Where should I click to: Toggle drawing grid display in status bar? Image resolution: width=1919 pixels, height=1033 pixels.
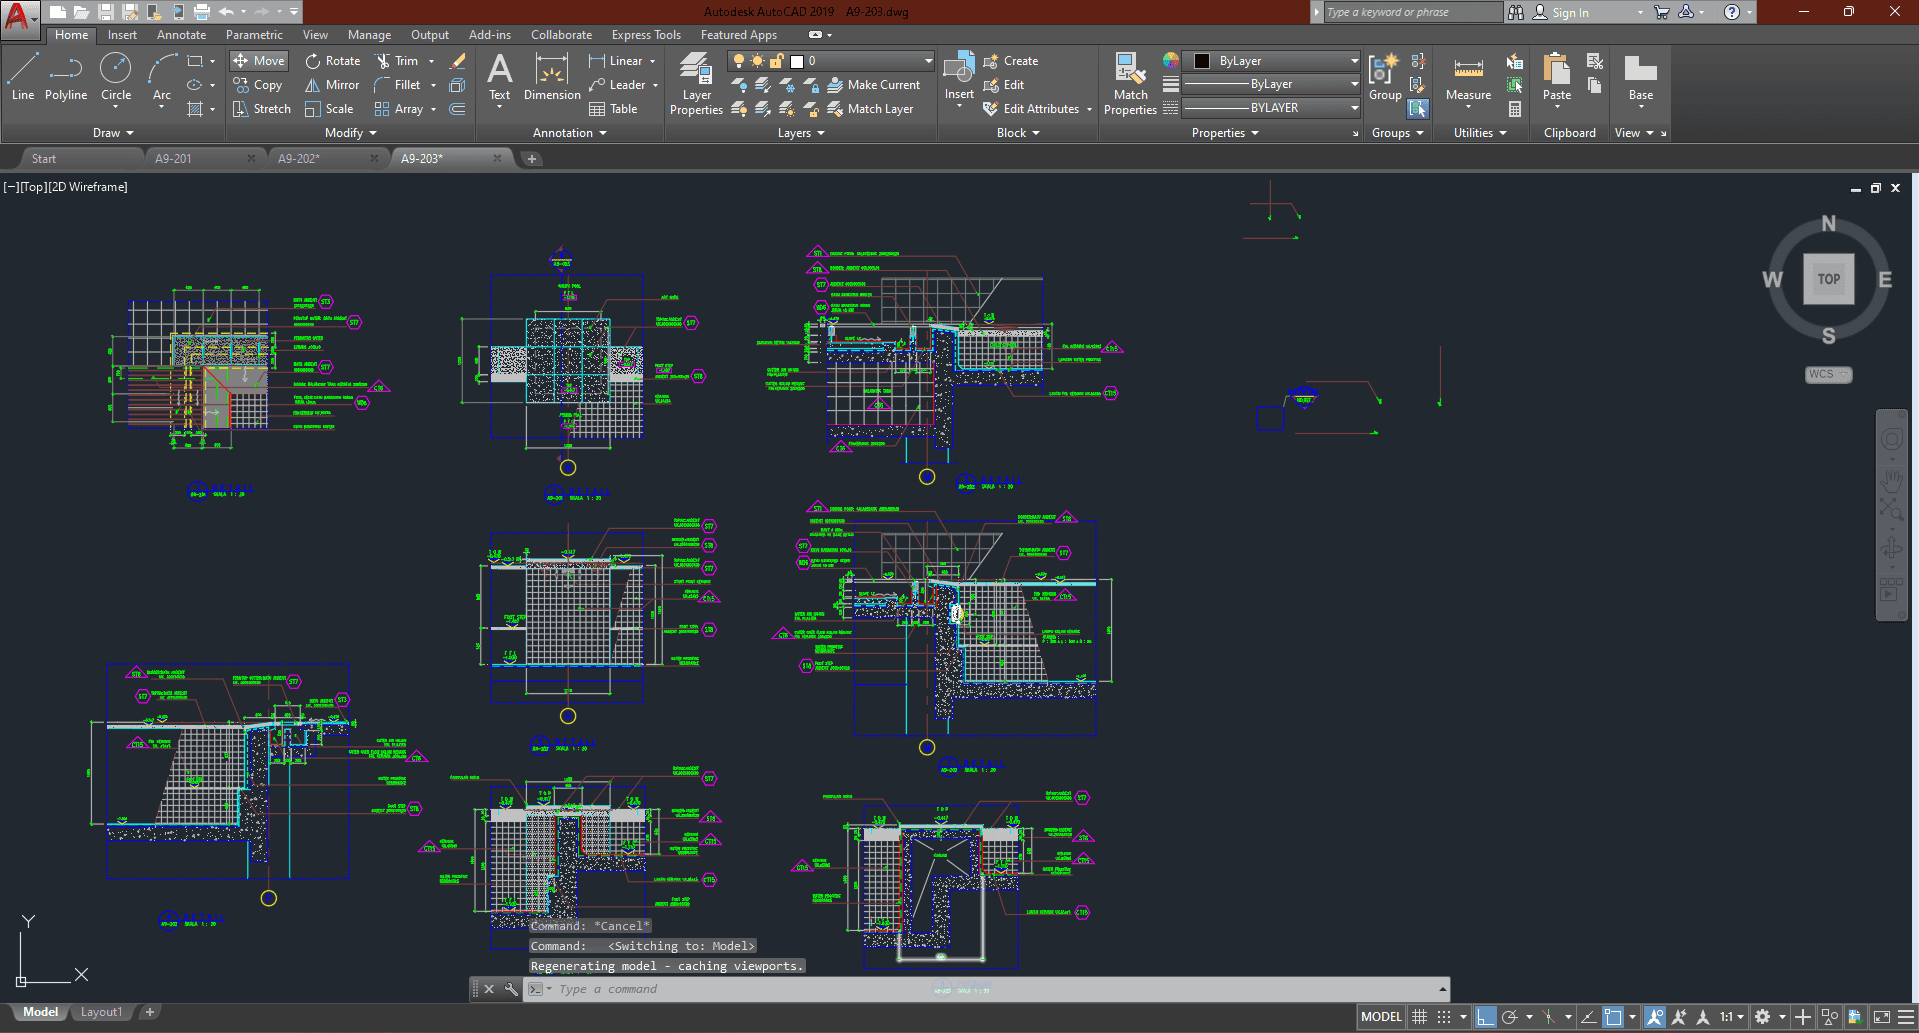(1419, 1017)
